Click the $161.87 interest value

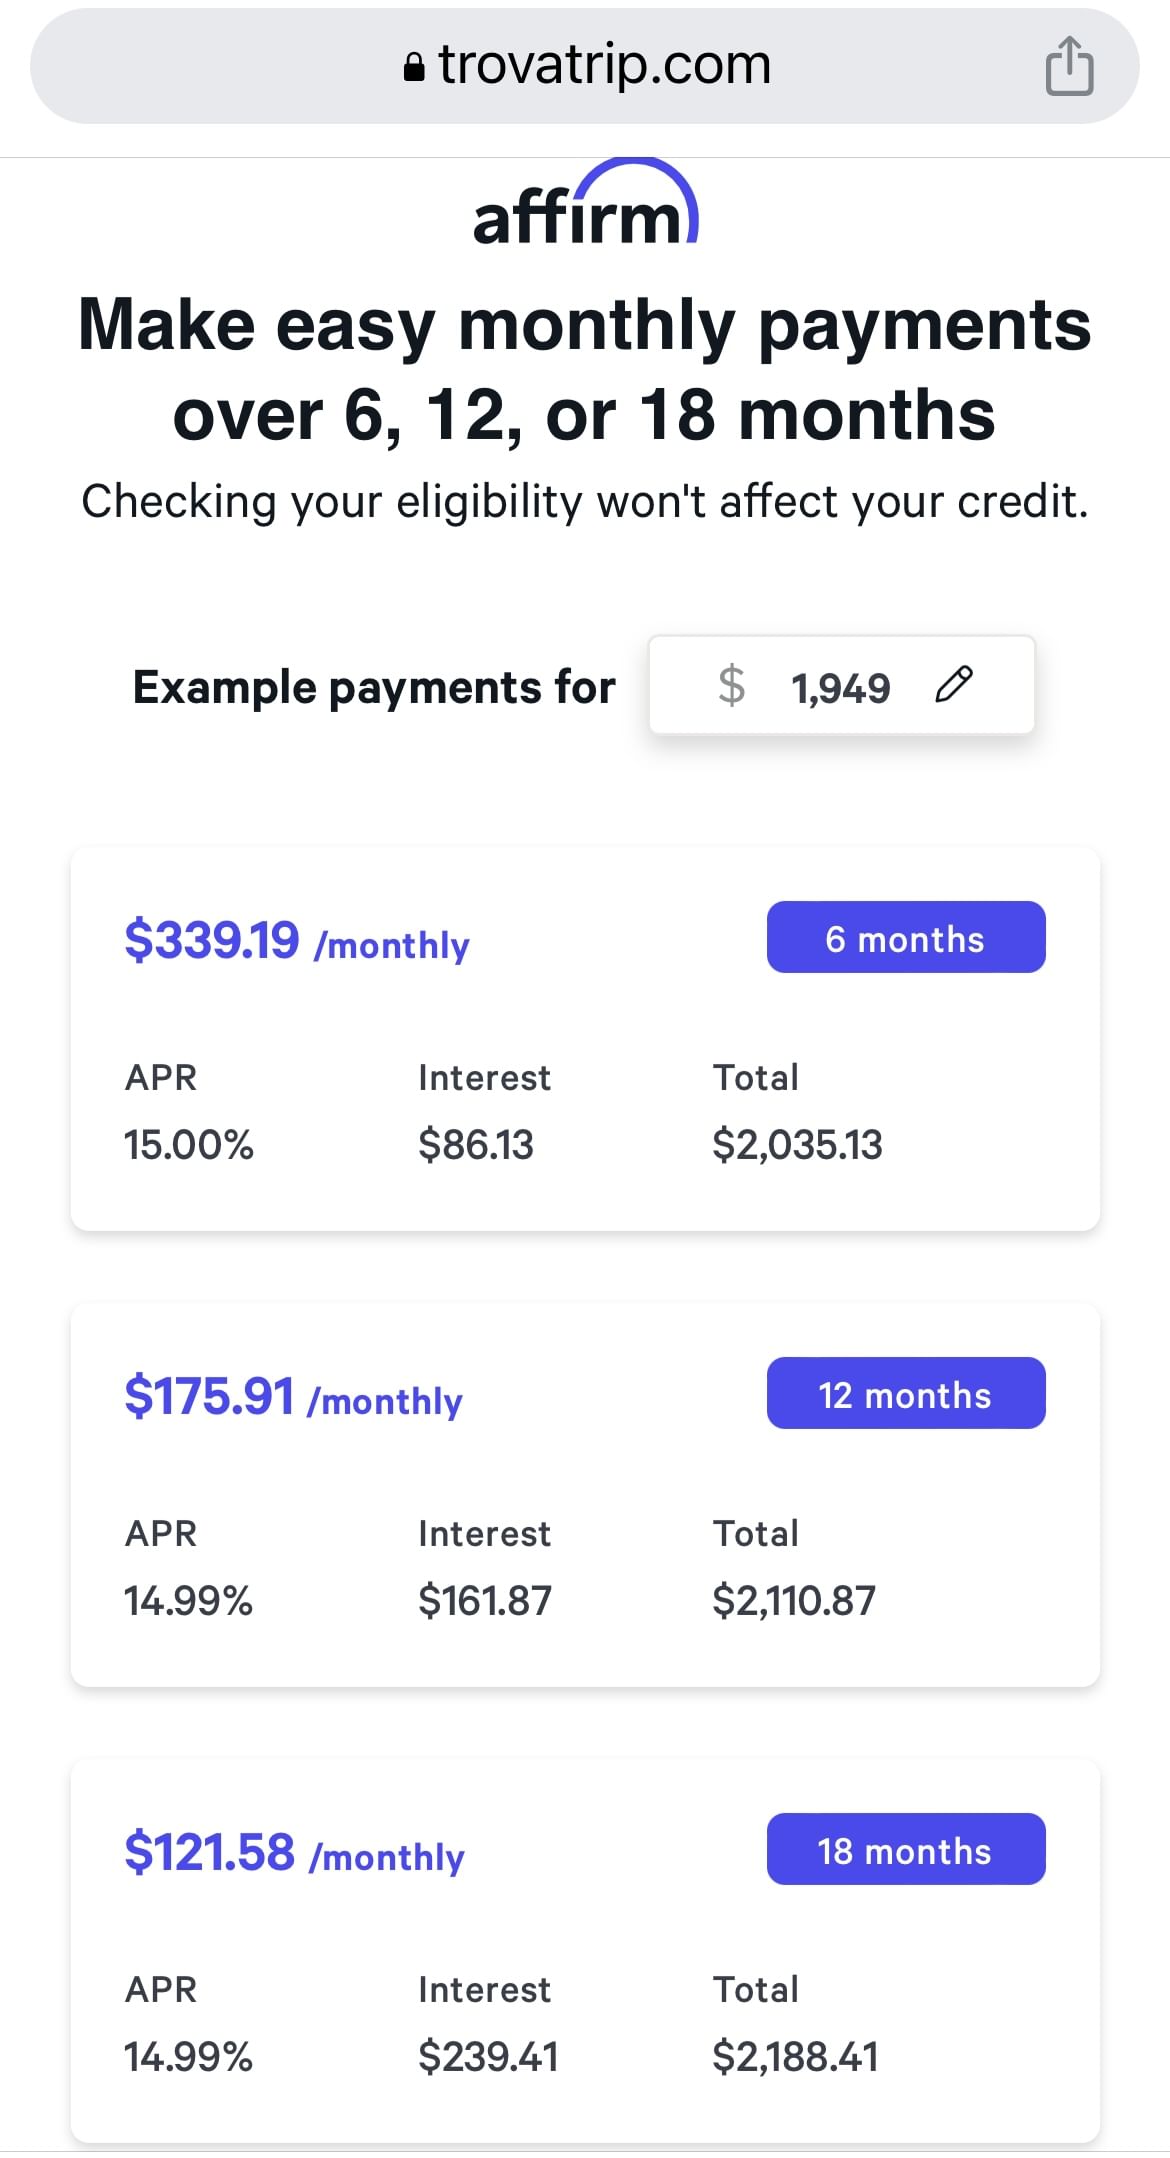coord(484,1601)
